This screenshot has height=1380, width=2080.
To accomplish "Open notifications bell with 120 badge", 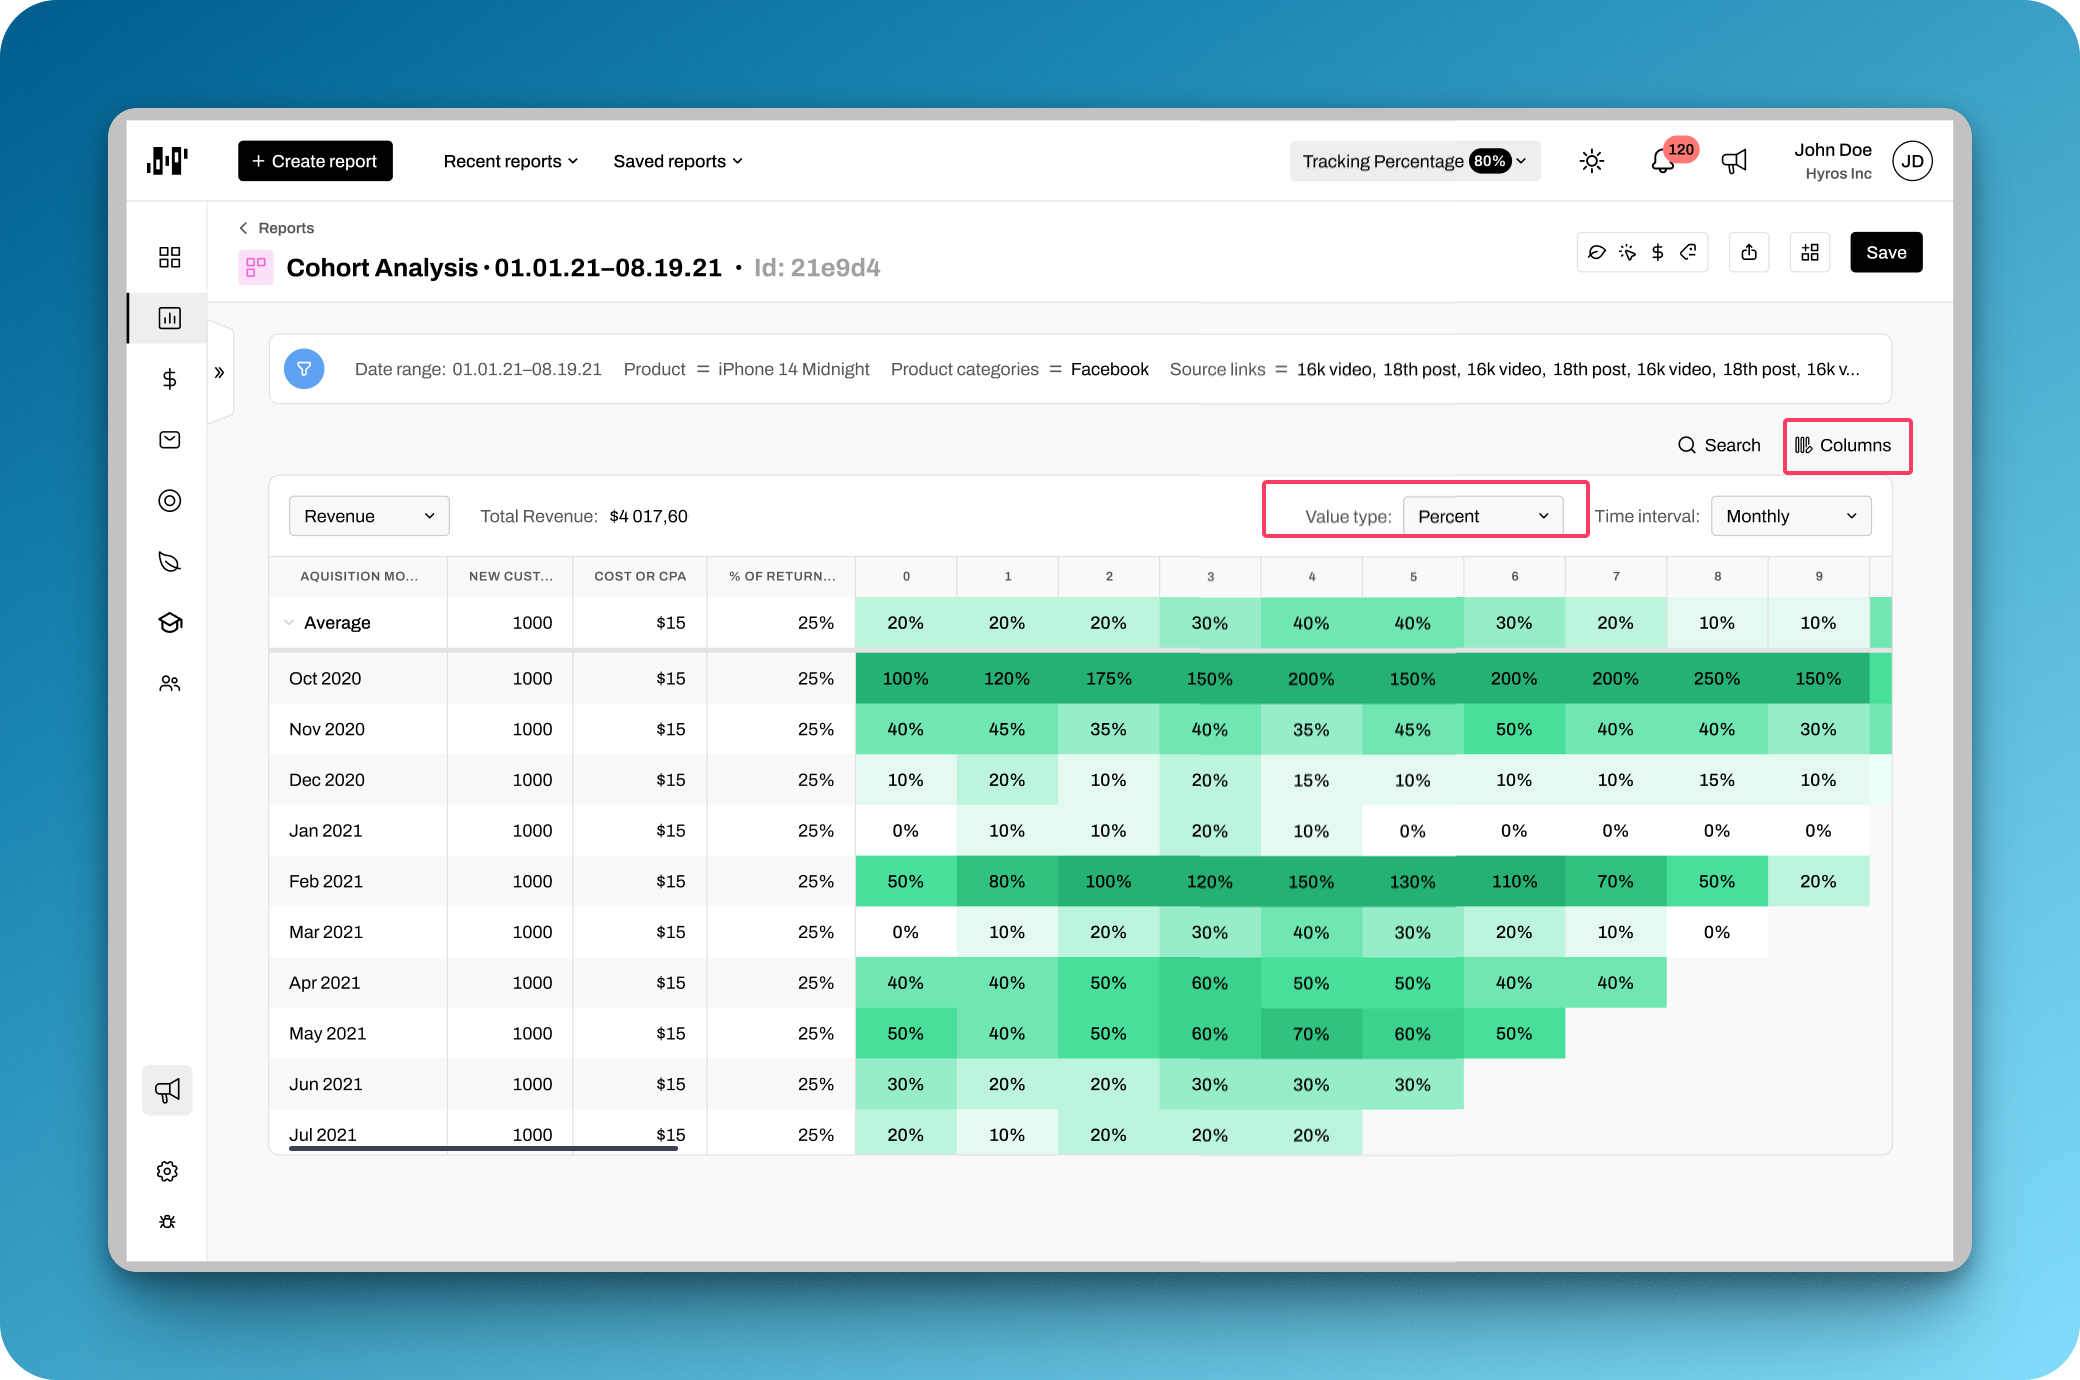I will pyautogui.click(x=1663, y=161).
